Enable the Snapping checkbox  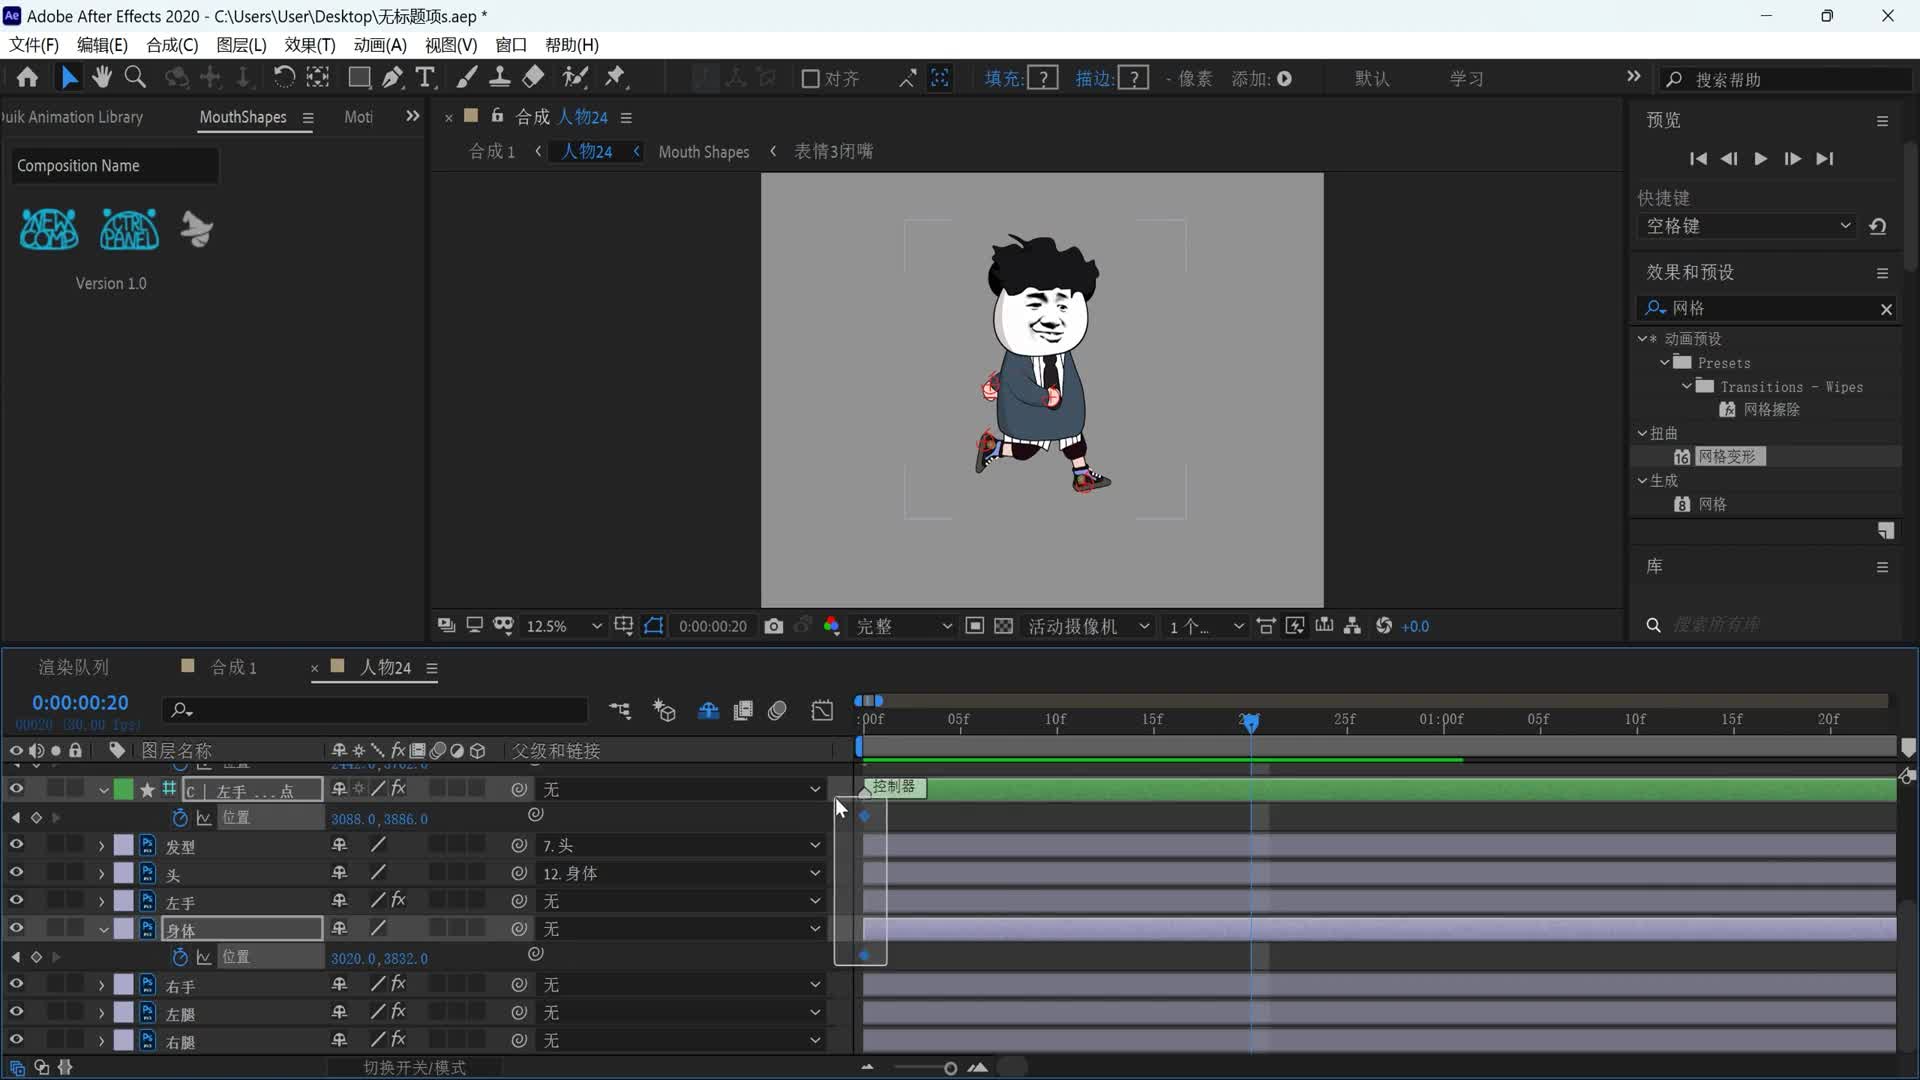coord(810,78)
